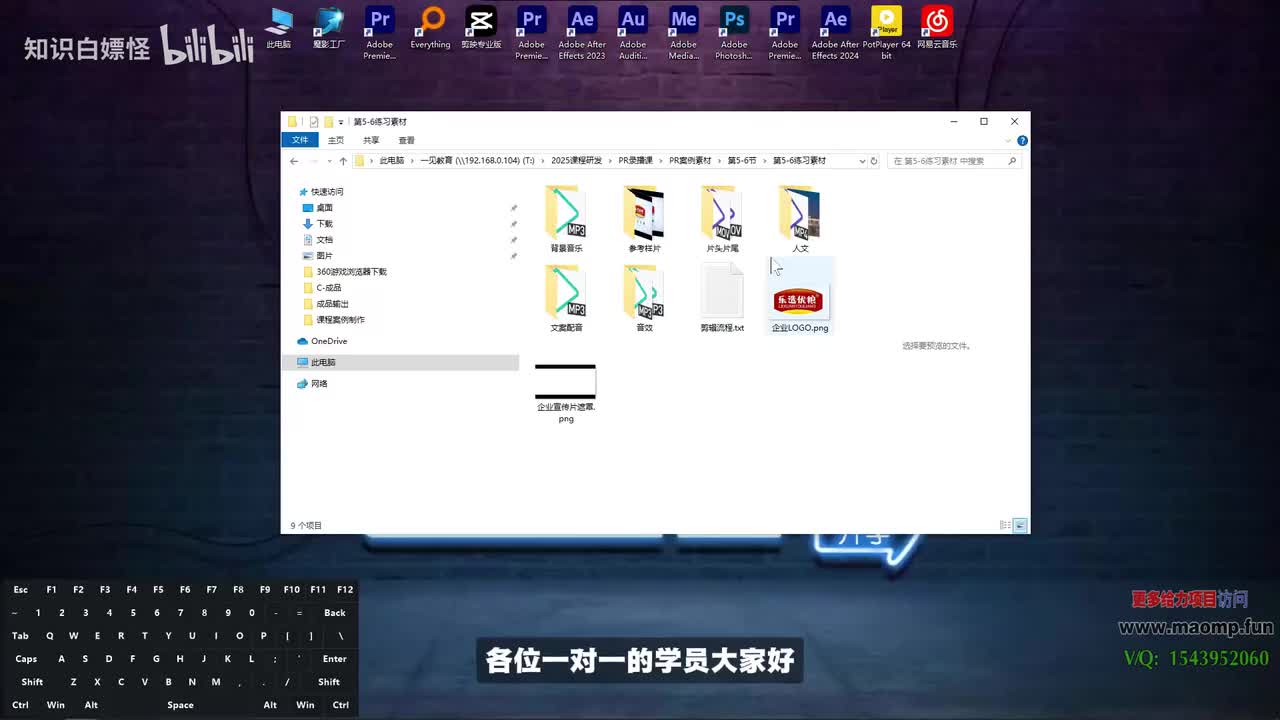Select 企业宣传片遮罩.png image thumbnail
1280x720 pixels.
point(566,394)
